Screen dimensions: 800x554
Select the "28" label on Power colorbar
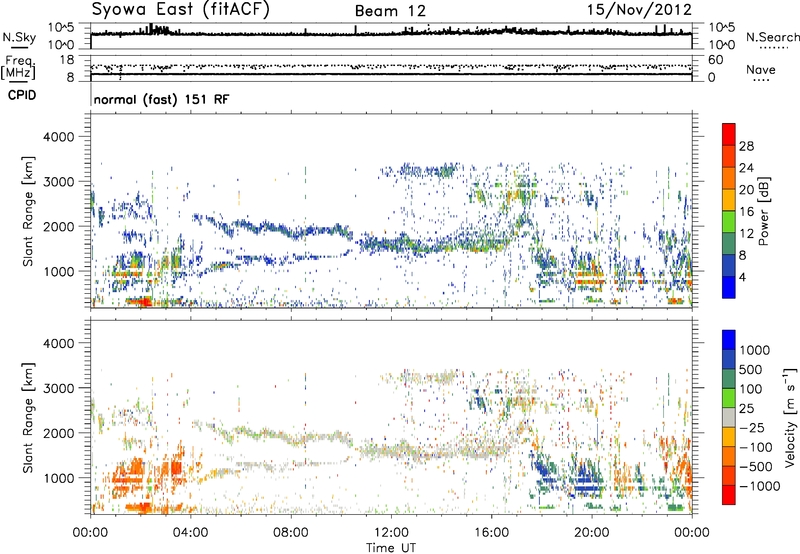(746, 146)
